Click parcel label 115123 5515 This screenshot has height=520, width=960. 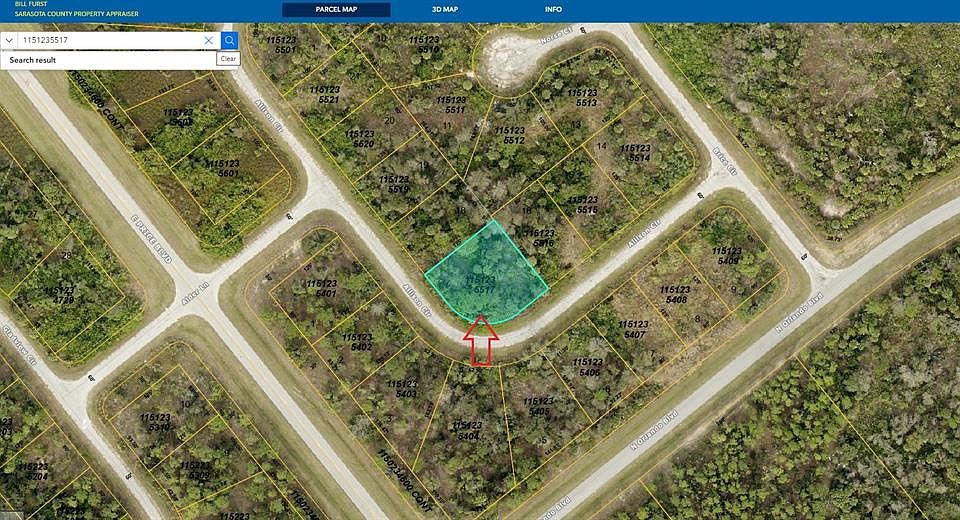pyautogui.click(x=583, y=205)
